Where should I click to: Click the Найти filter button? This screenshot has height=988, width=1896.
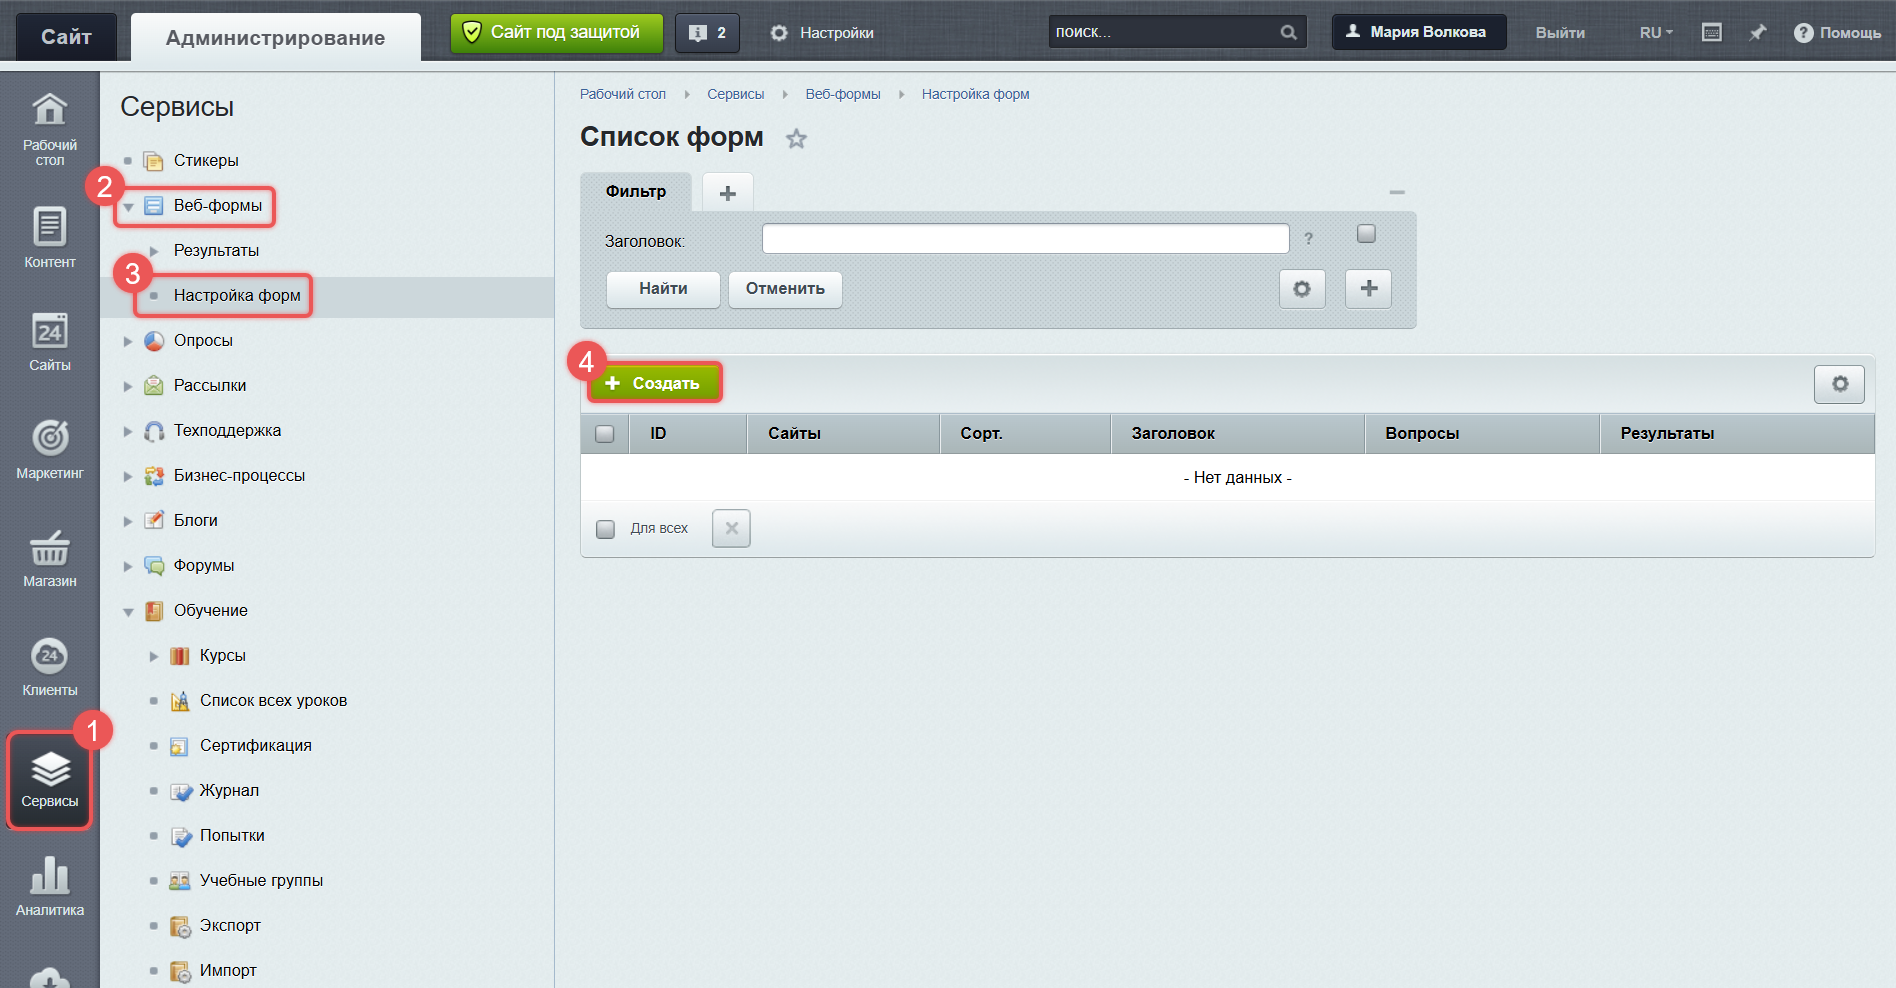coord(663,289)
